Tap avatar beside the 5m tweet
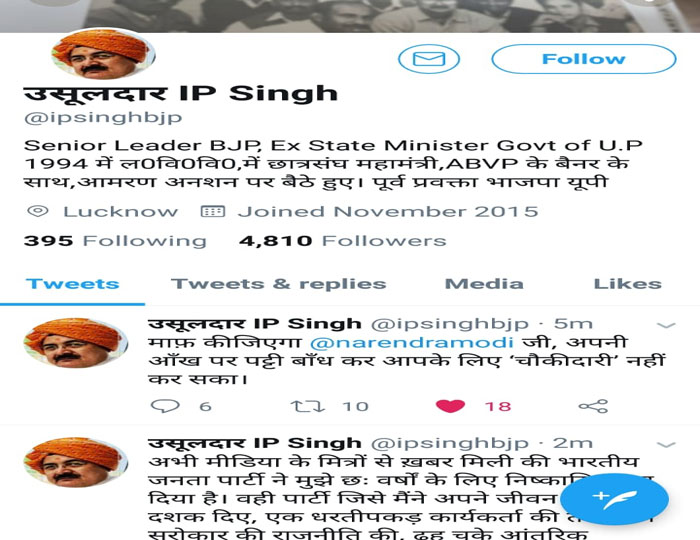Viewport: 700px width, 540px height. [76, 343]
